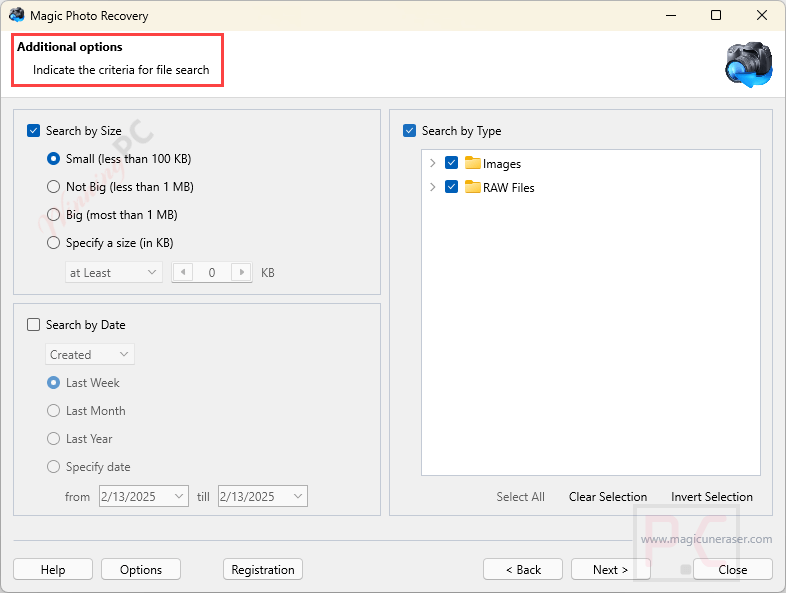Click the Close button at bottom
Screen dimensions: 786x593
(732, 569)
